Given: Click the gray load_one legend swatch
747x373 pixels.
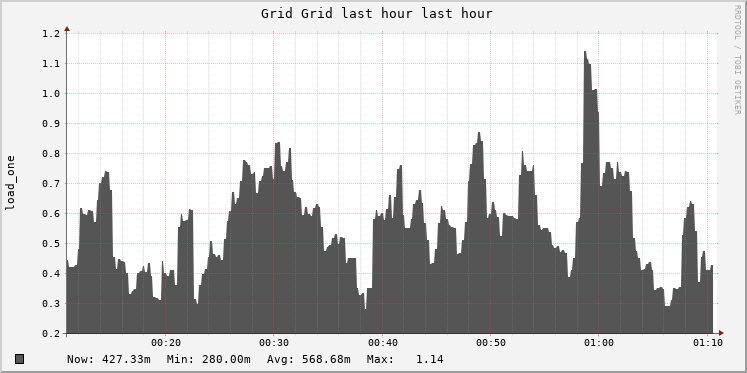Looking at the screenshot, I should 19,359.
